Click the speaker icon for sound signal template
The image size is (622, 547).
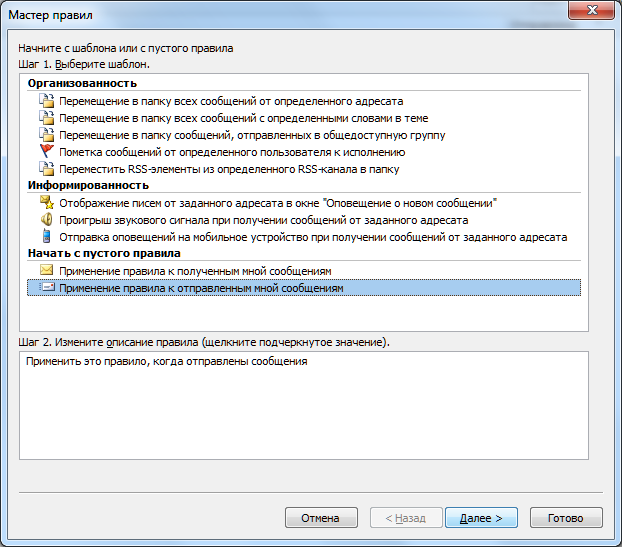46,220
